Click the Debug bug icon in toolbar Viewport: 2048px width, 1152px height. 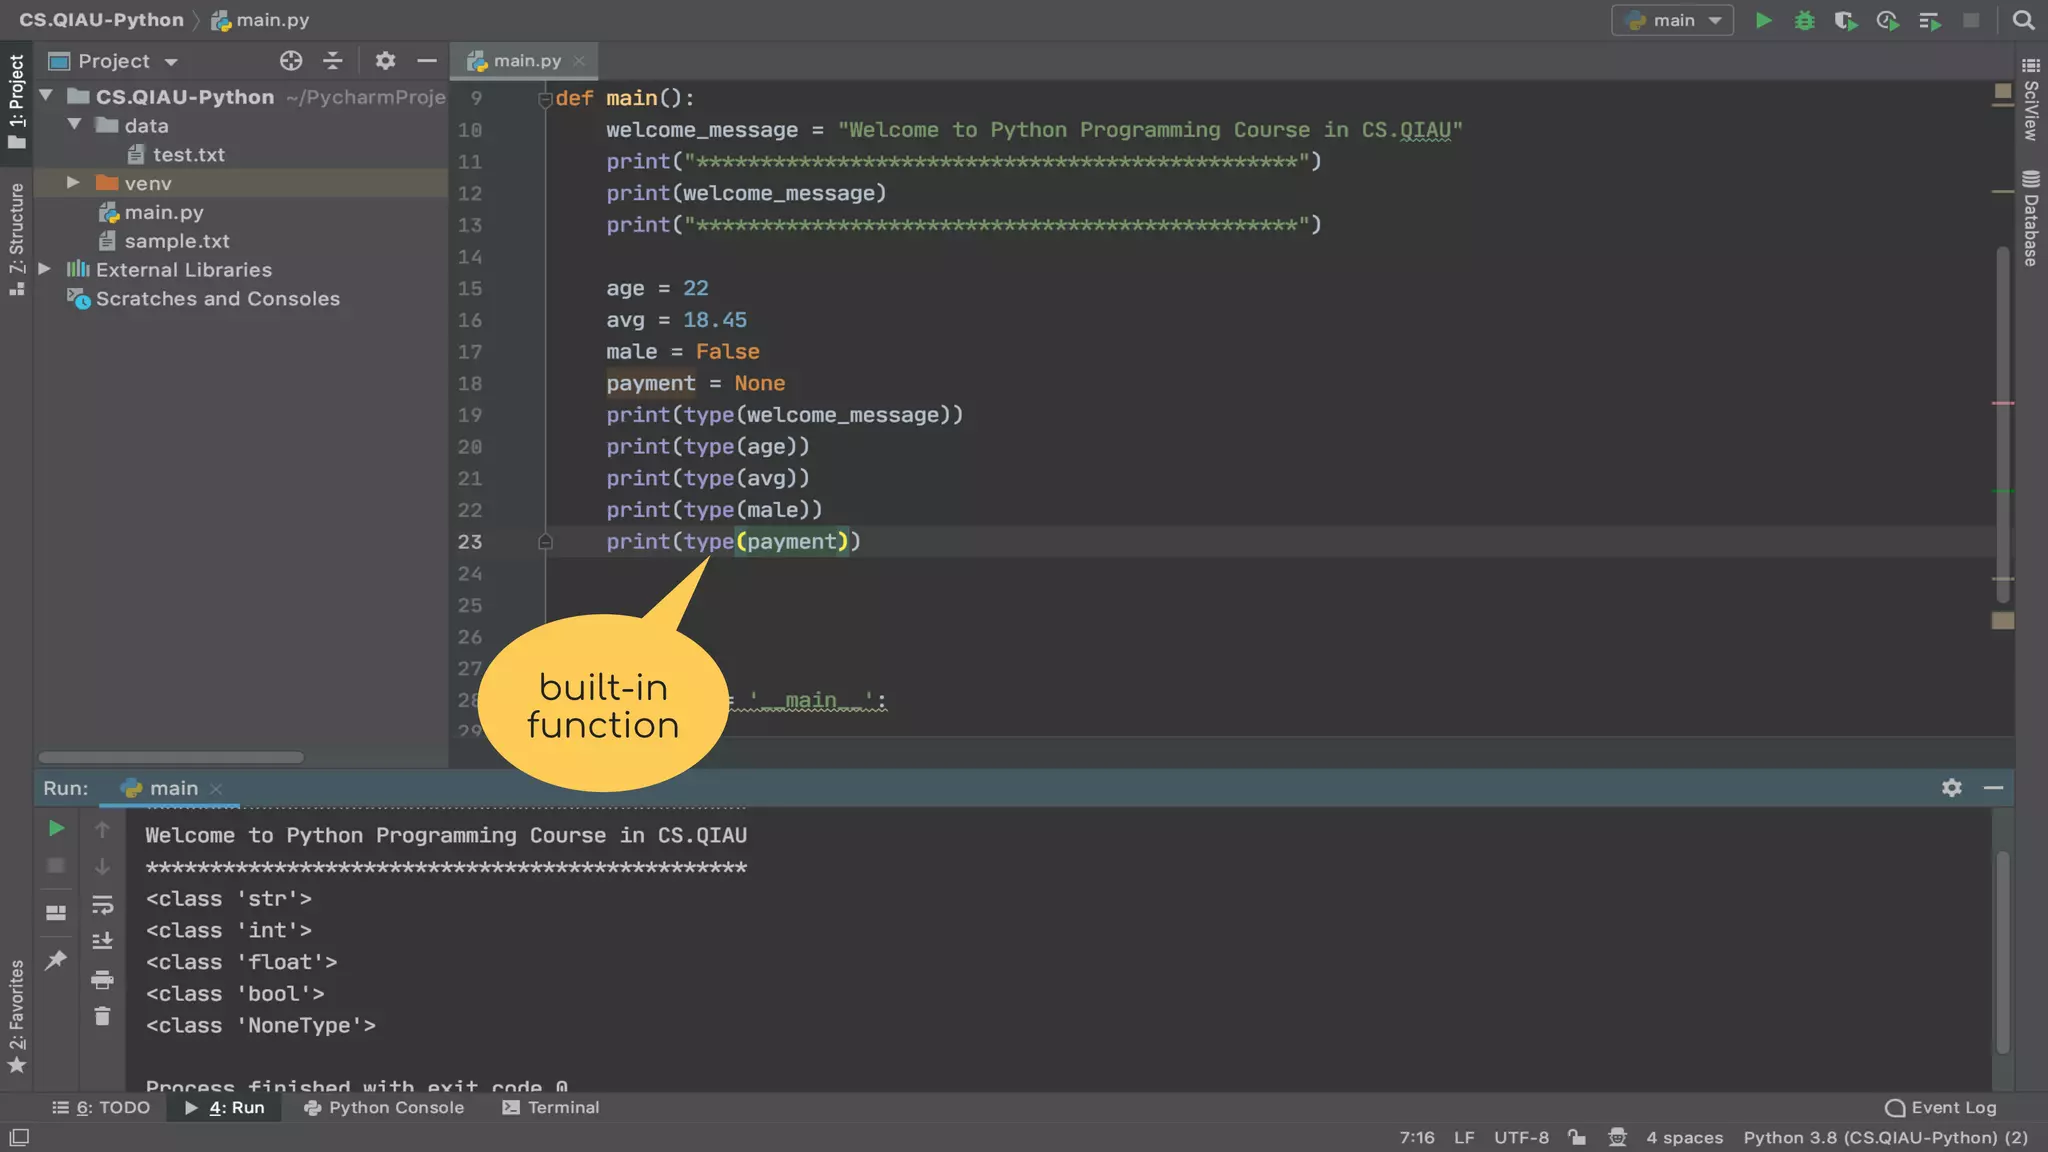click(x=1804, y=20)
